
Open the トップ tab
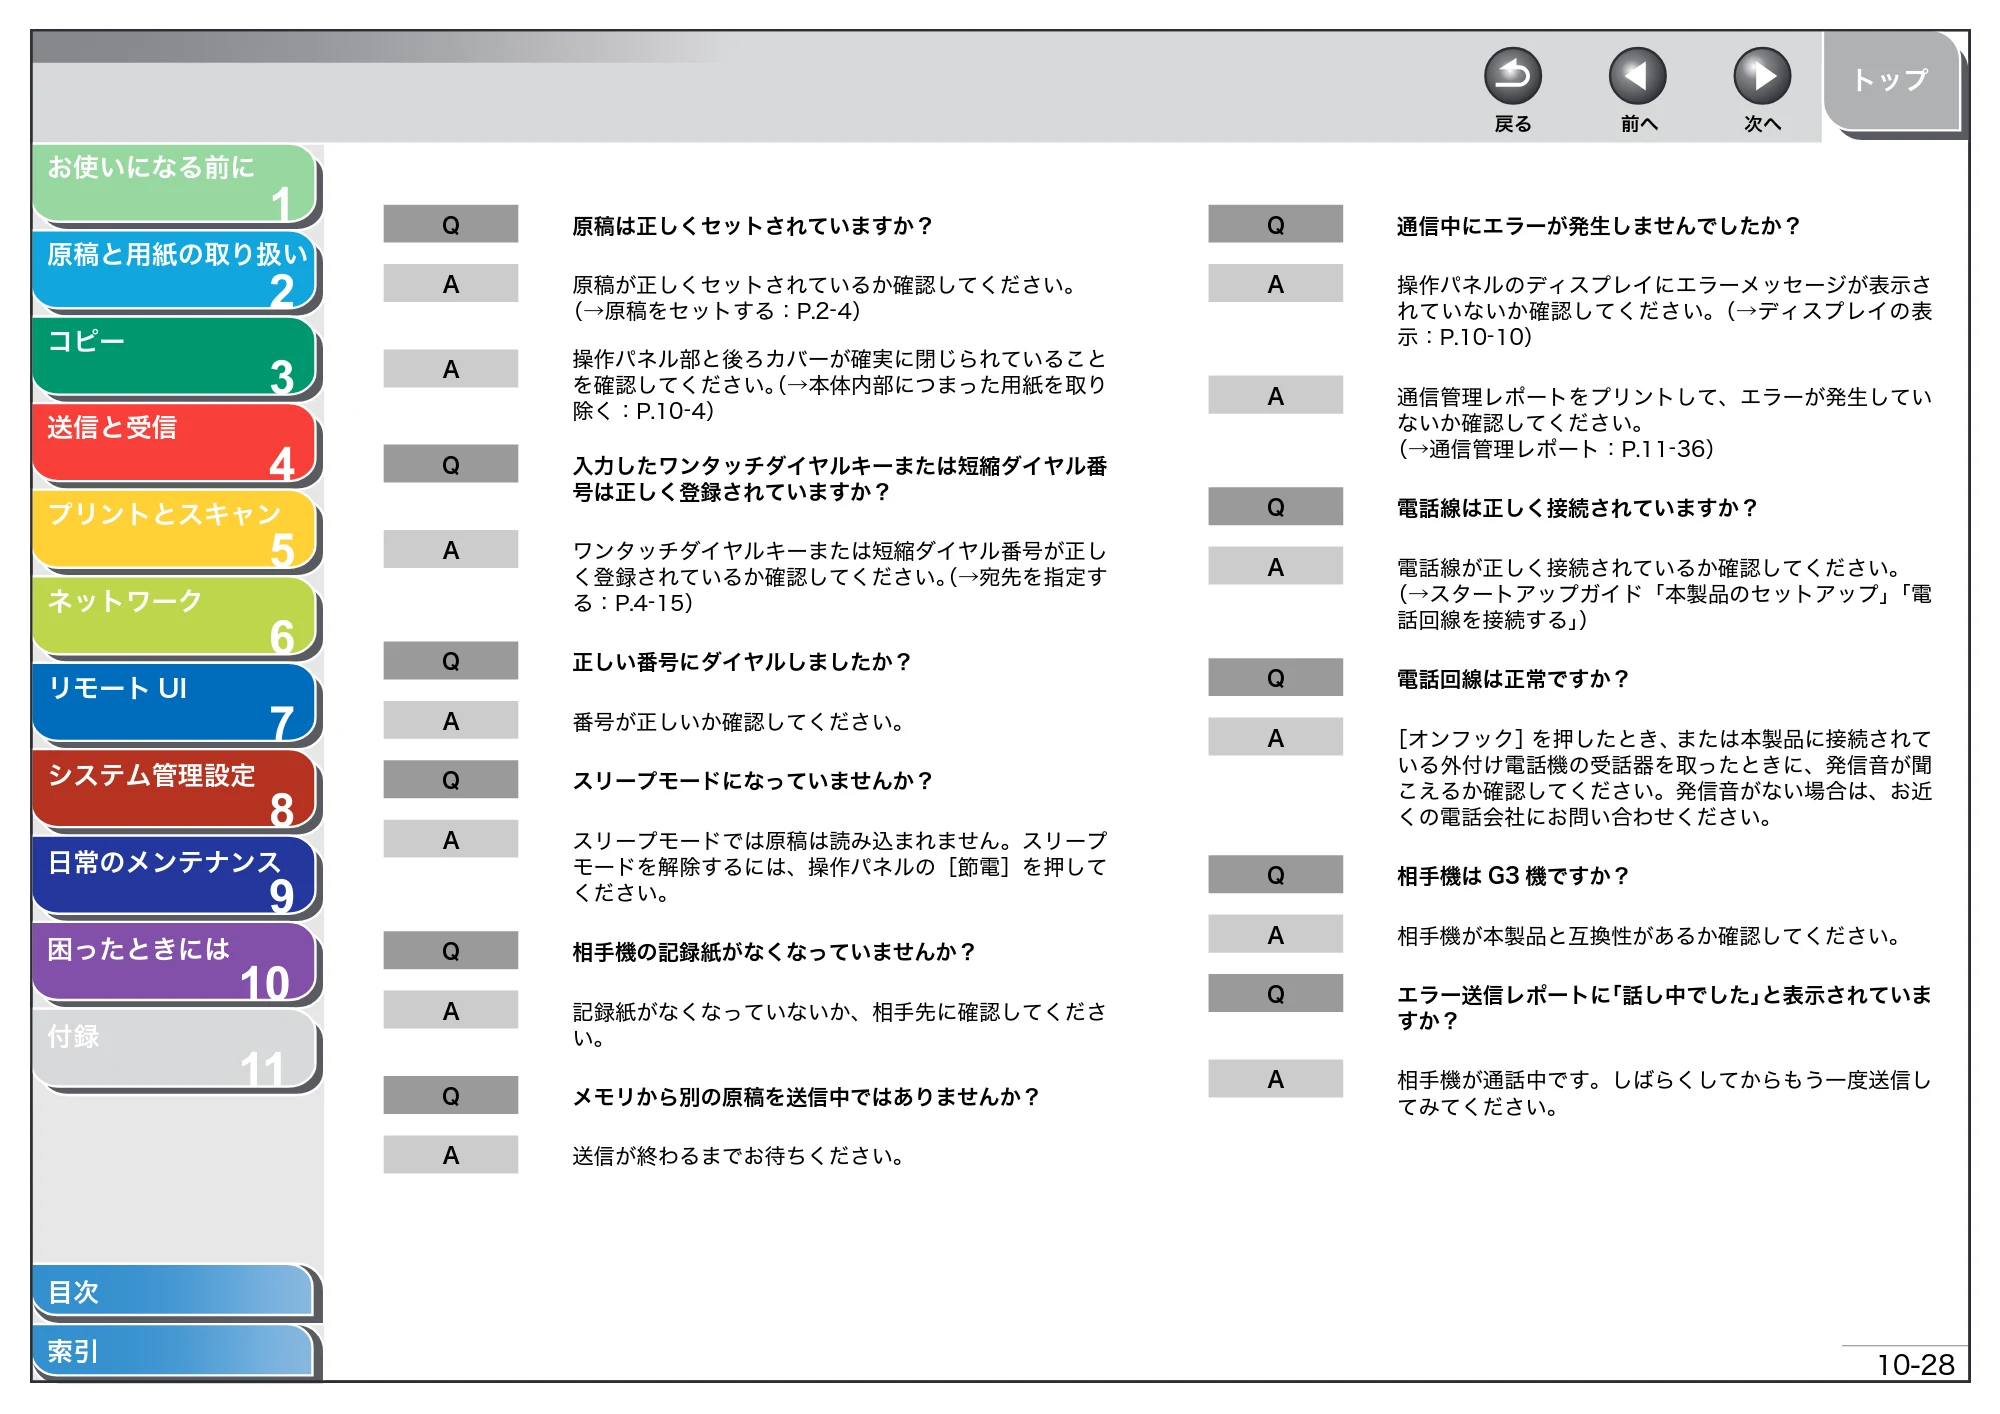tap(1890, 80)
